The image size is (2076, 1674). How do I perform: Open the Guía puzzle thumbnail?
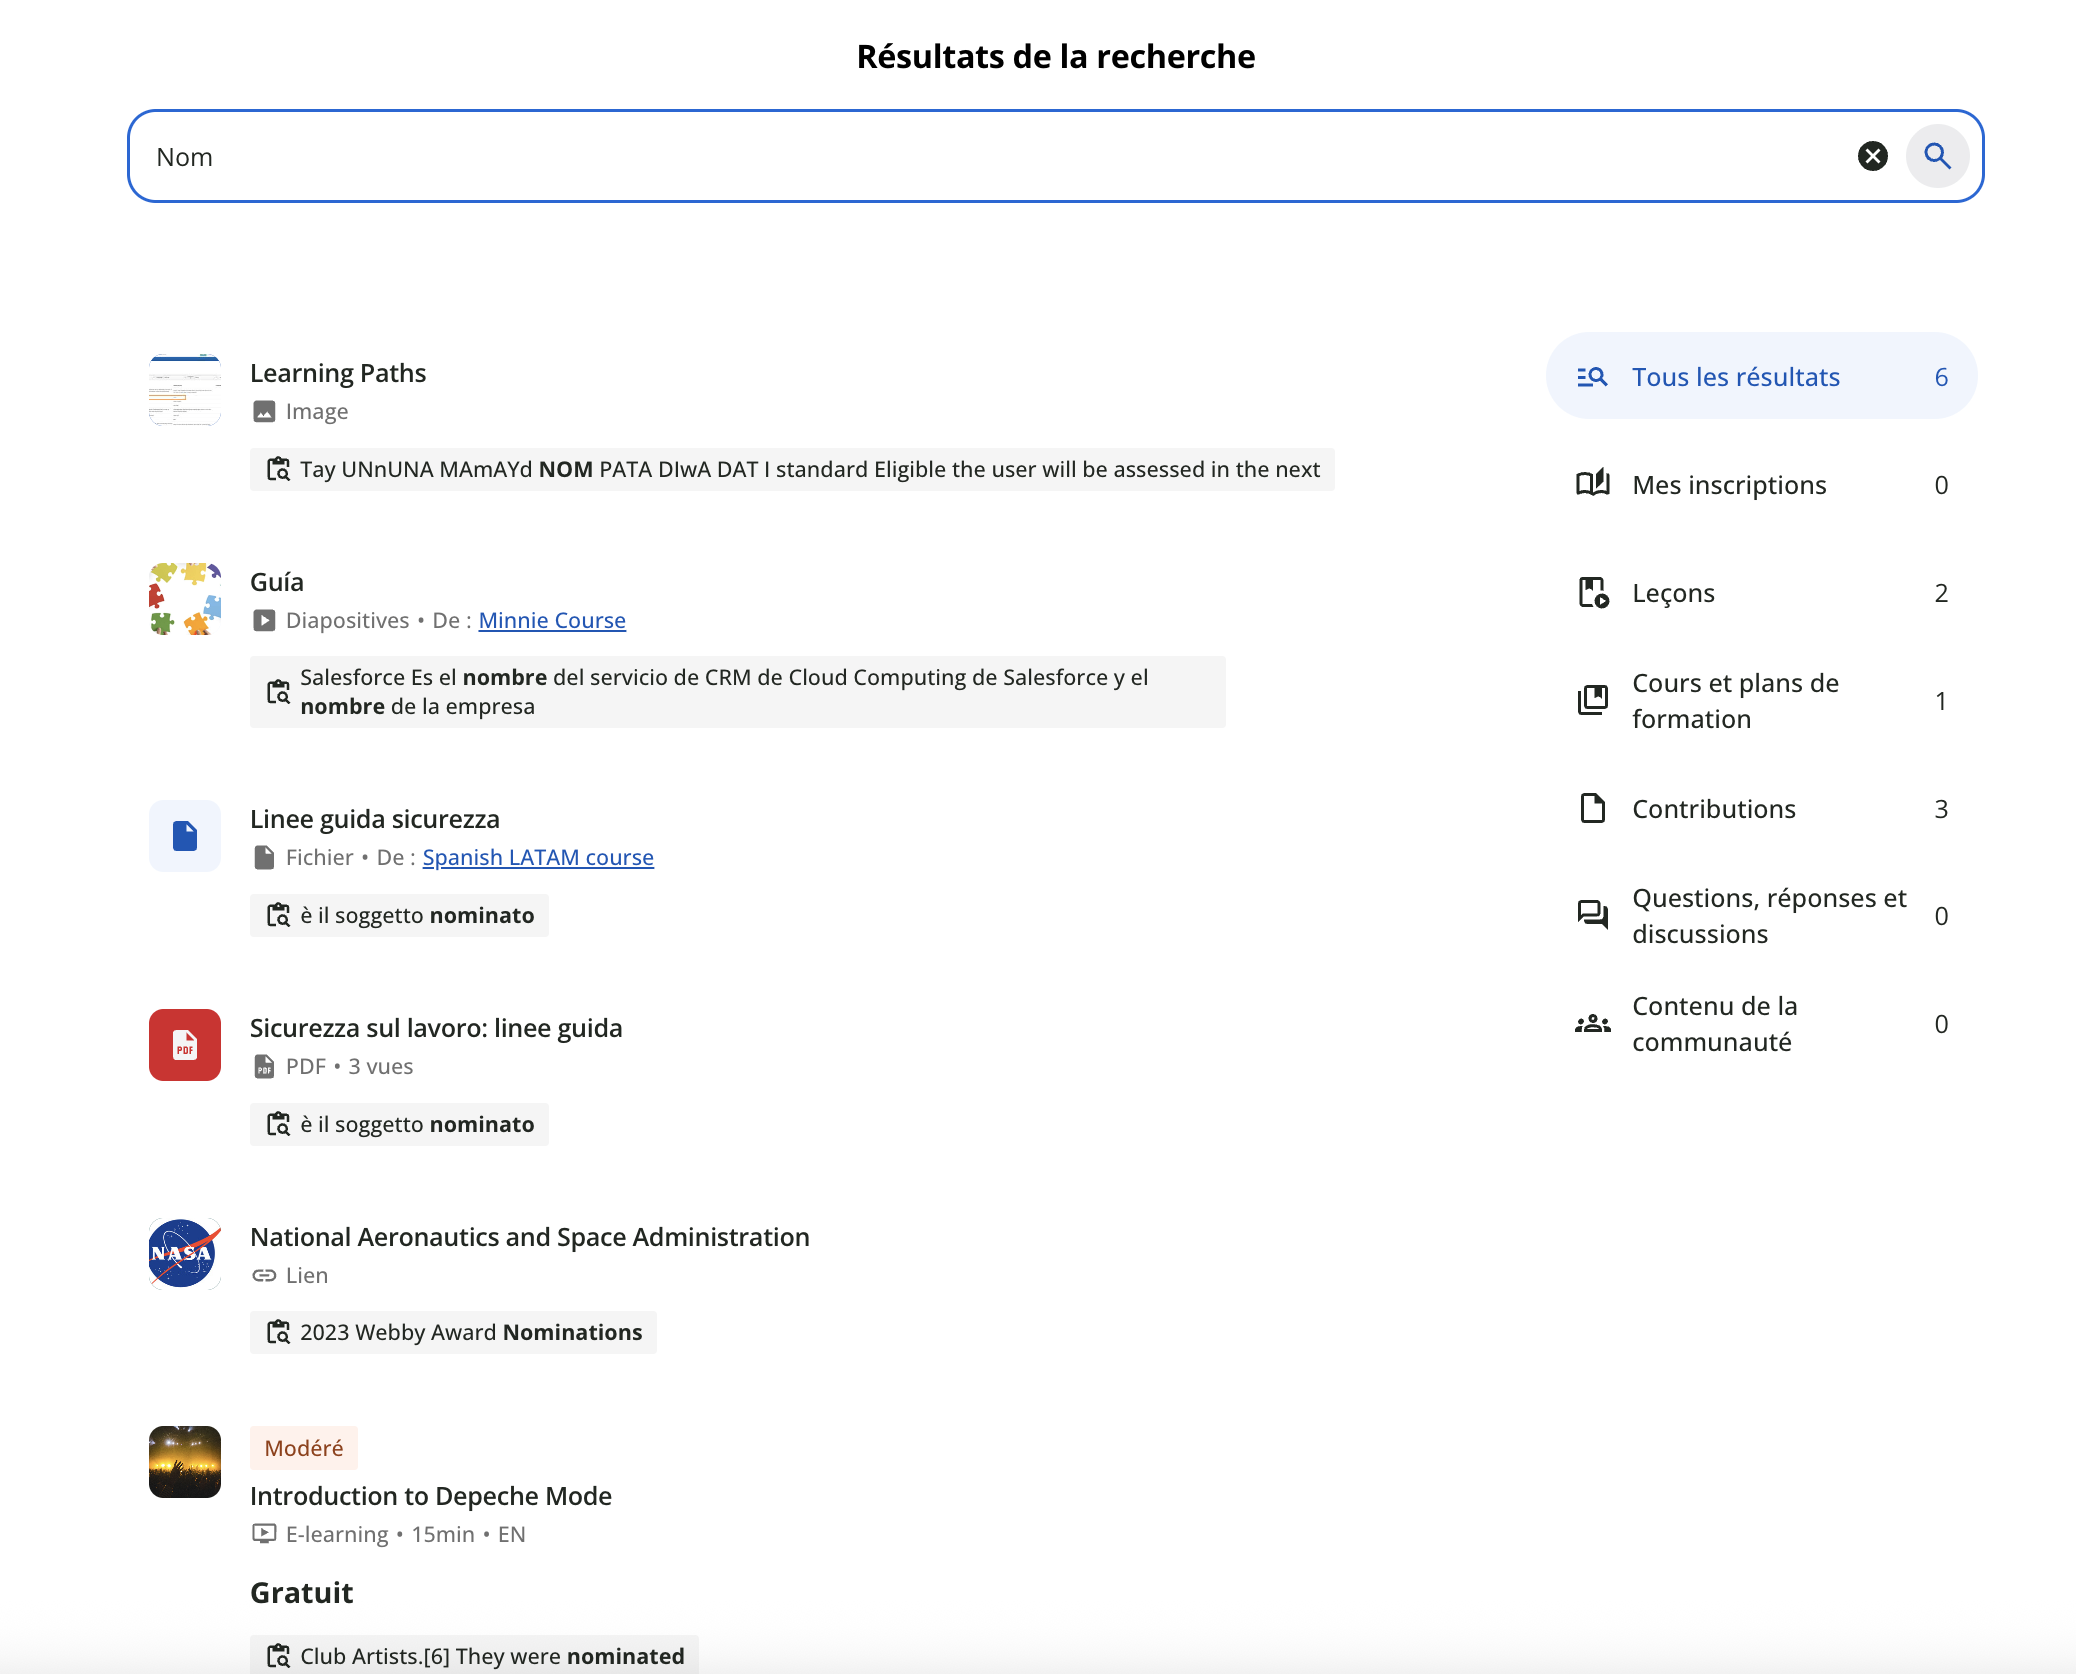coord(185,599)
